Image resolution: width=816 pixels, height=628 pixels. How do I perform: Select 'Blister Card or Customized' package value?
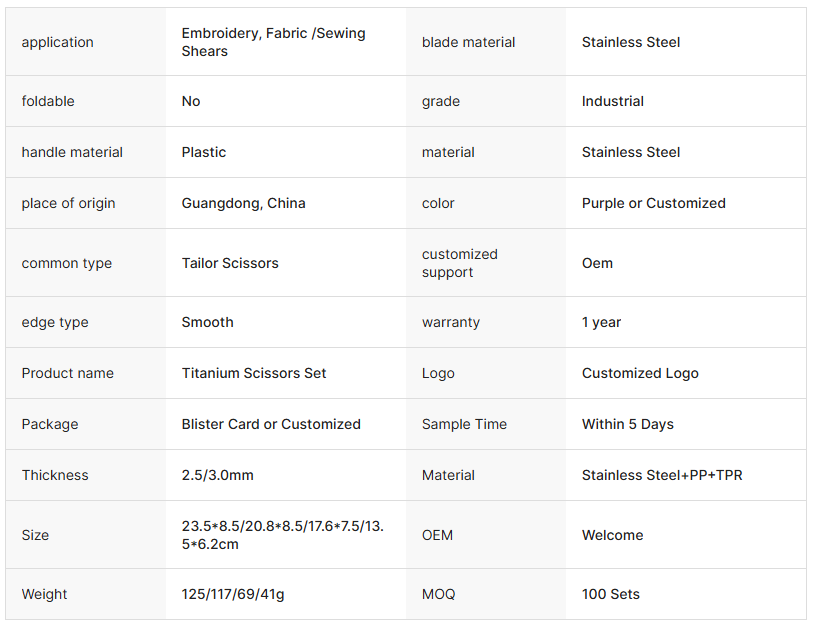271,424
